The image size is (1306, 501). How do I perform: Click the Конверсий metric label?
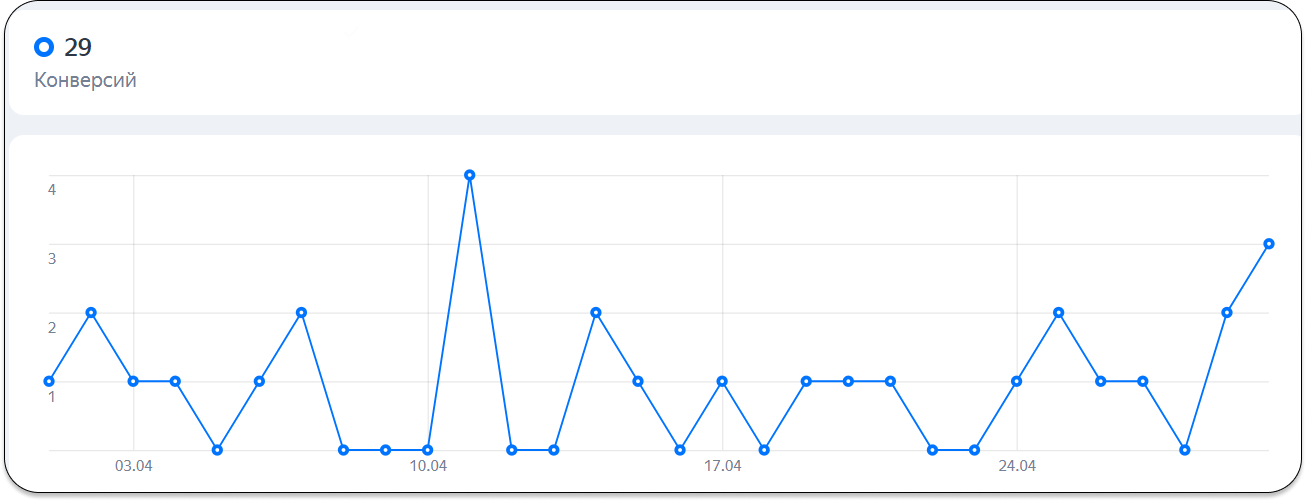85,81
